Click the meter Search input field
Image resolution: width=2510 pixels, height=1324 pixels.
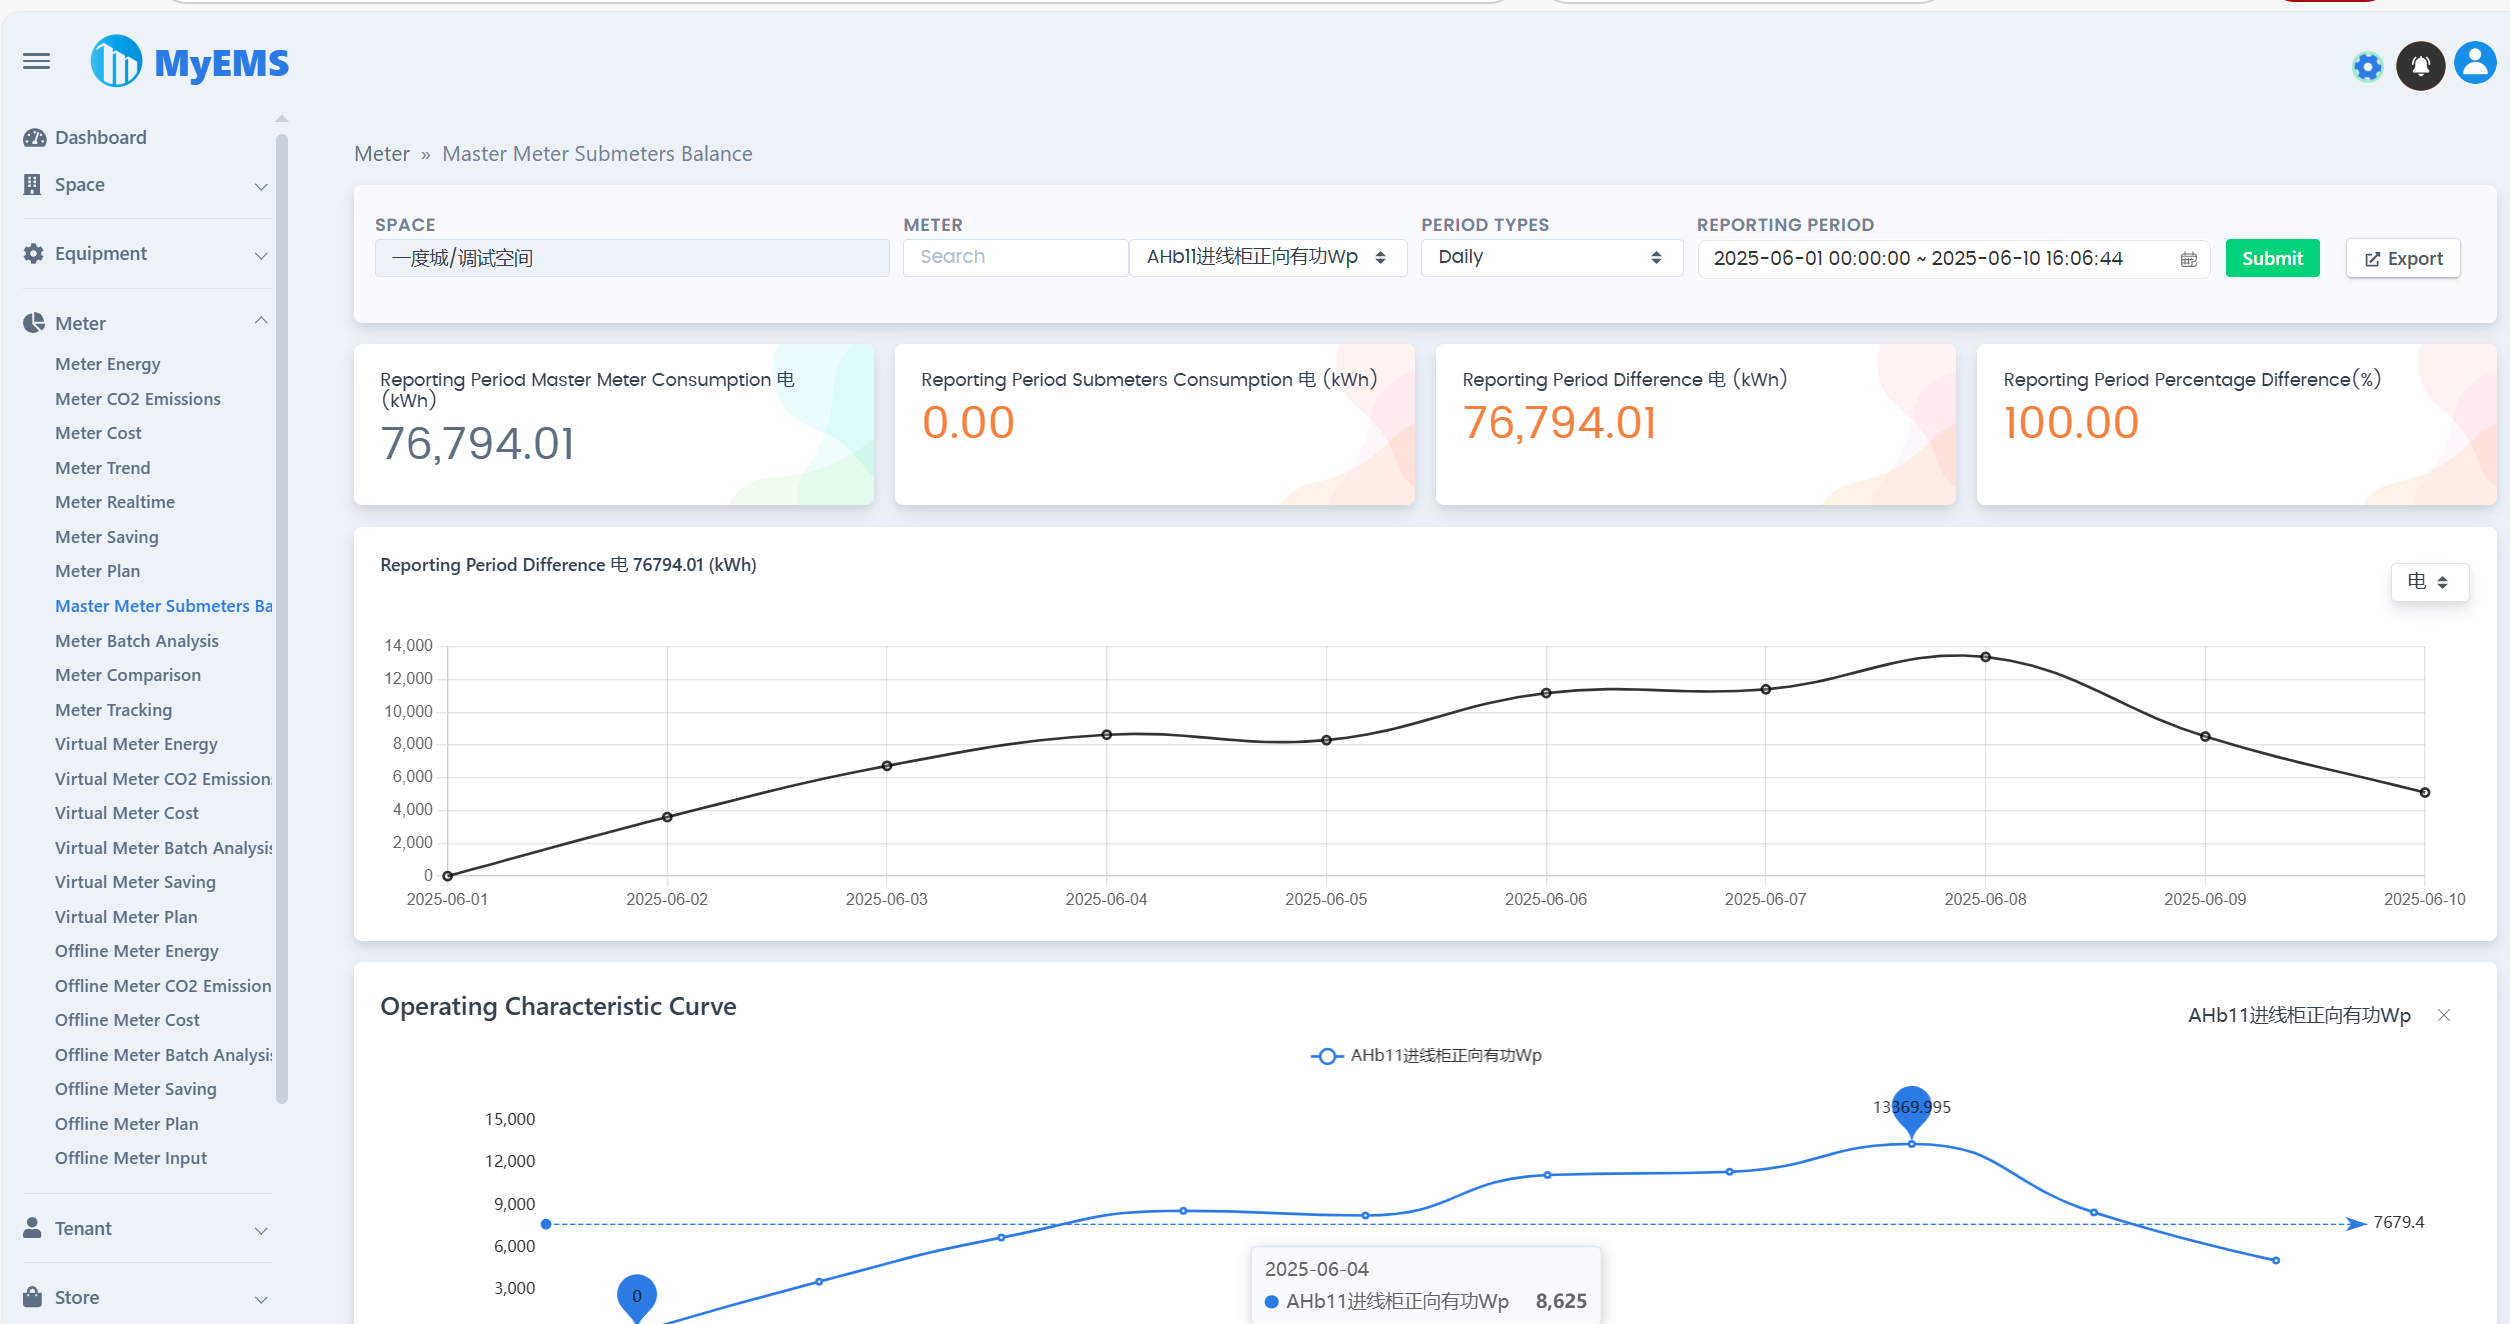tap(1014, 258)
